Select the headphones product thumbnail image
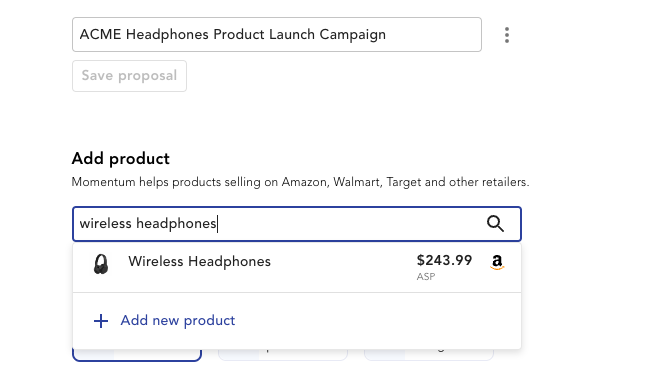This screenshot has height=374, width=670. tap(101, 264)
